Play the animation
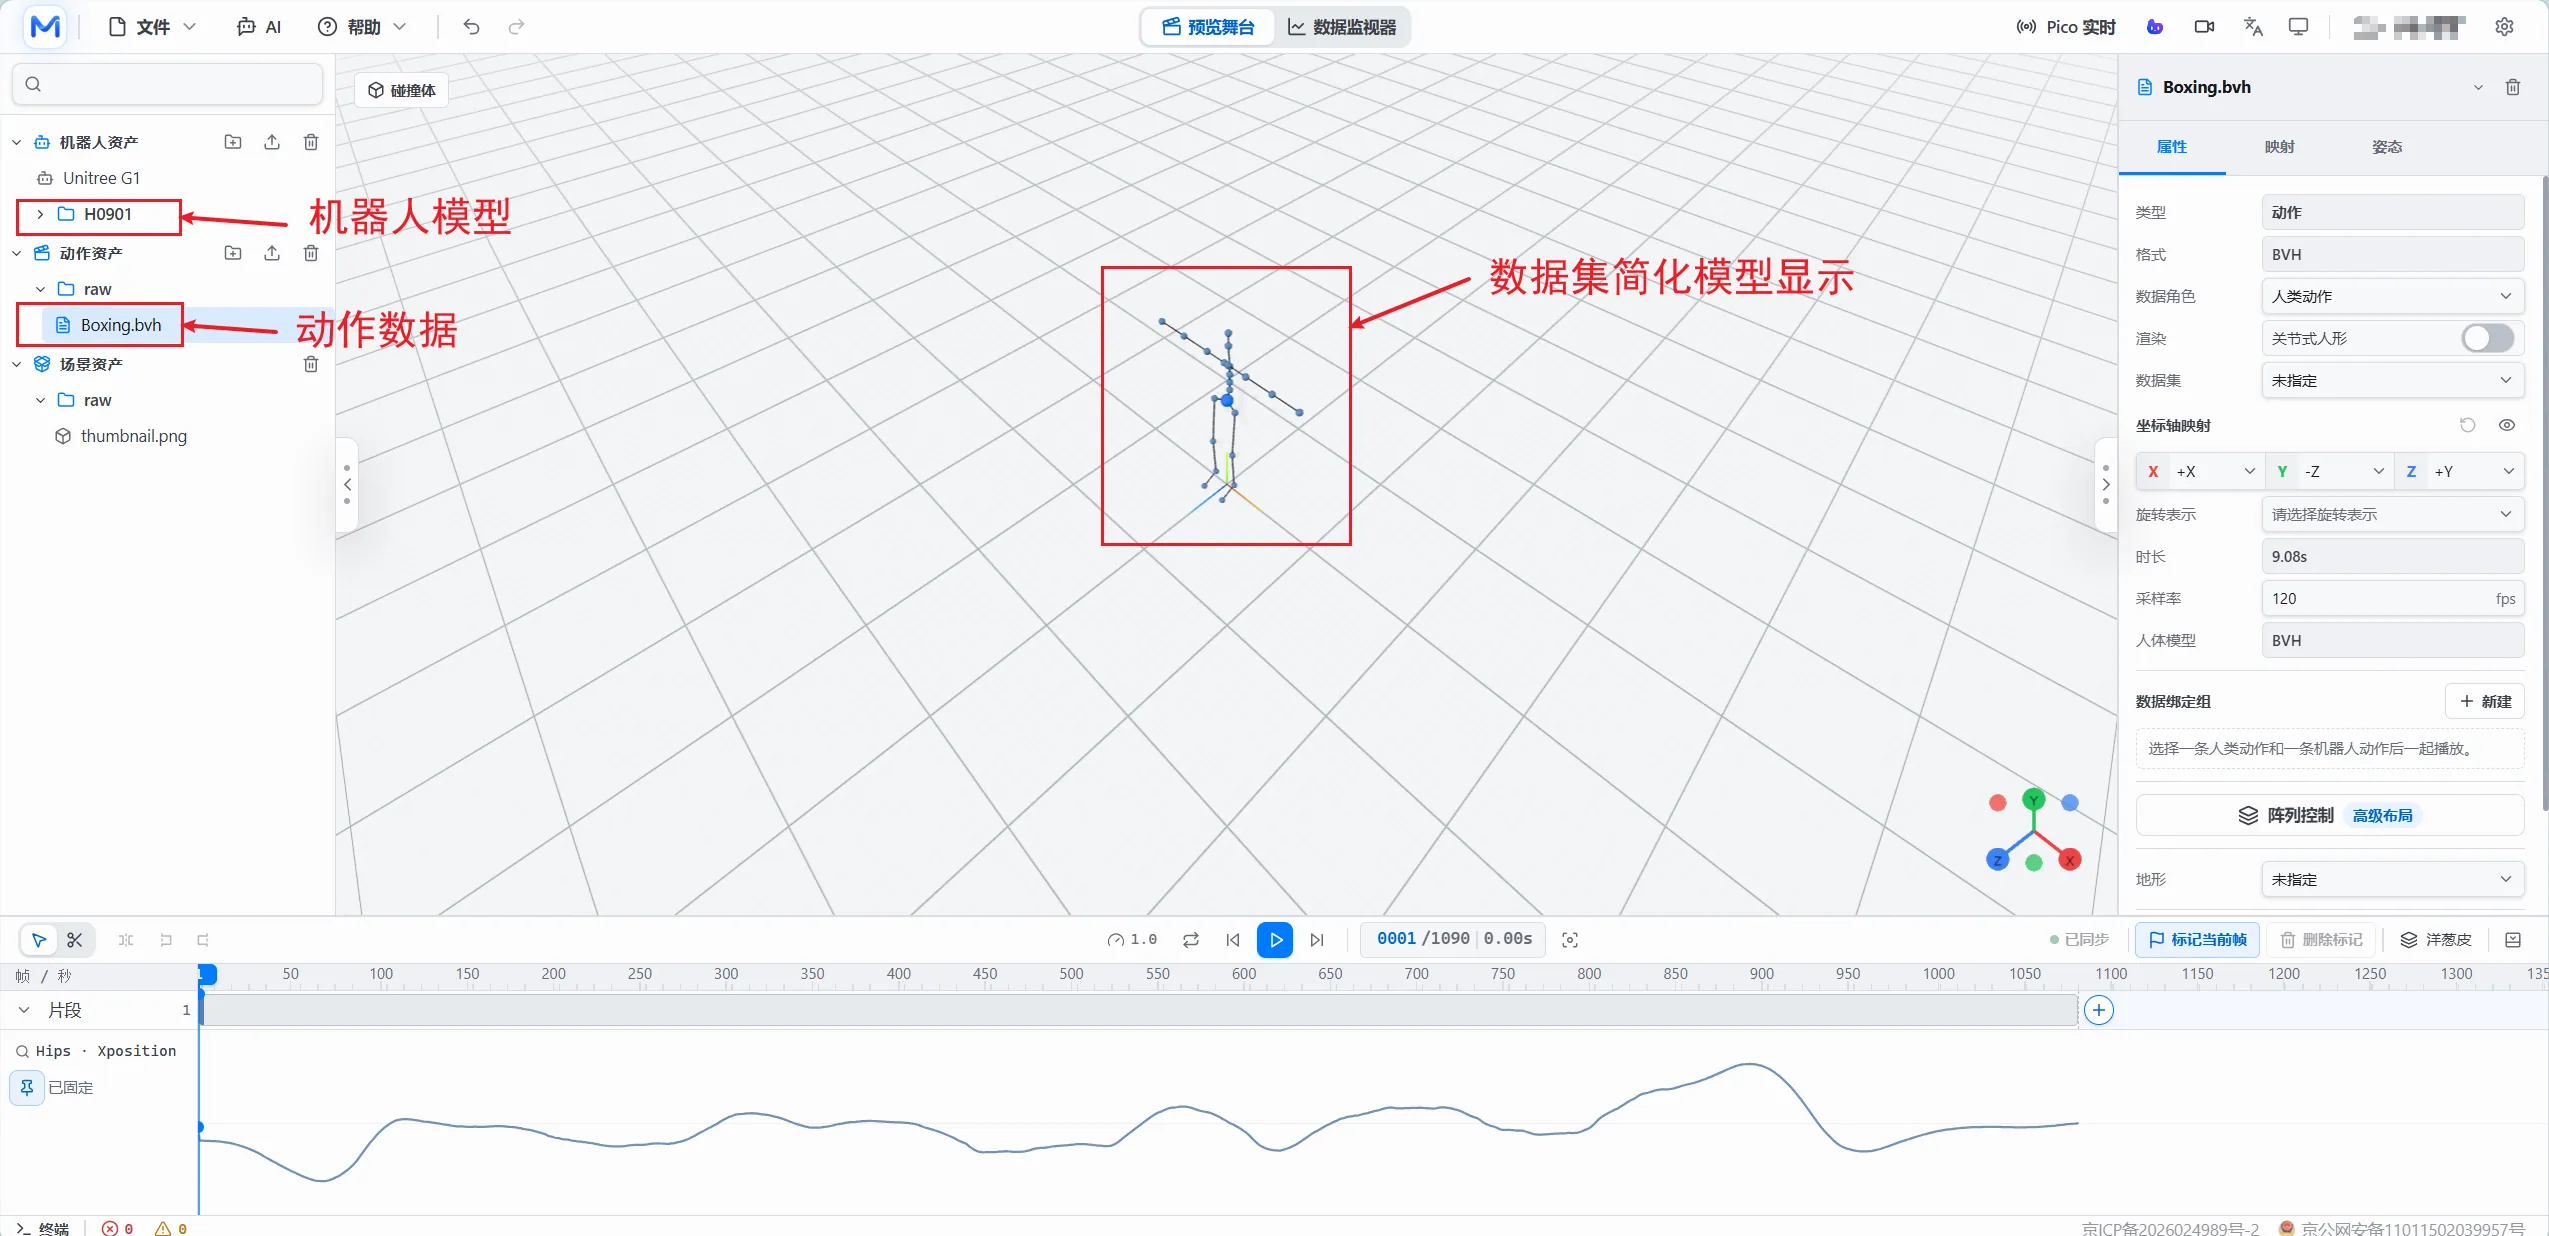2549x1236 pixels. tap(1275, 940)
